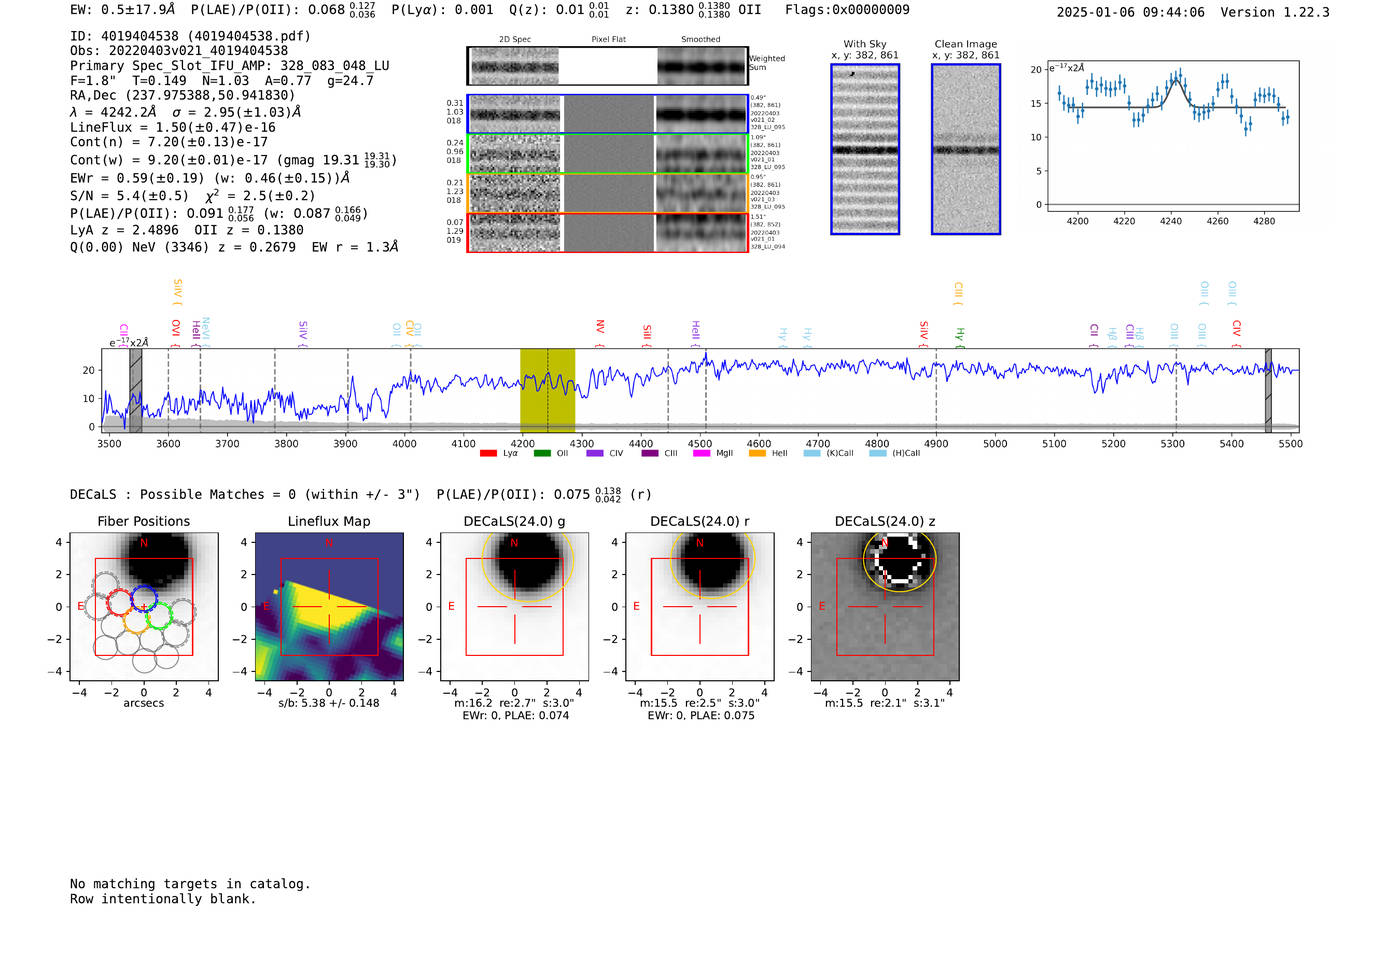Click the magenta MgII legend swatch
The height and width of the screenshot is (953, 1400).
pyautogui.click(x=702, y=453)
